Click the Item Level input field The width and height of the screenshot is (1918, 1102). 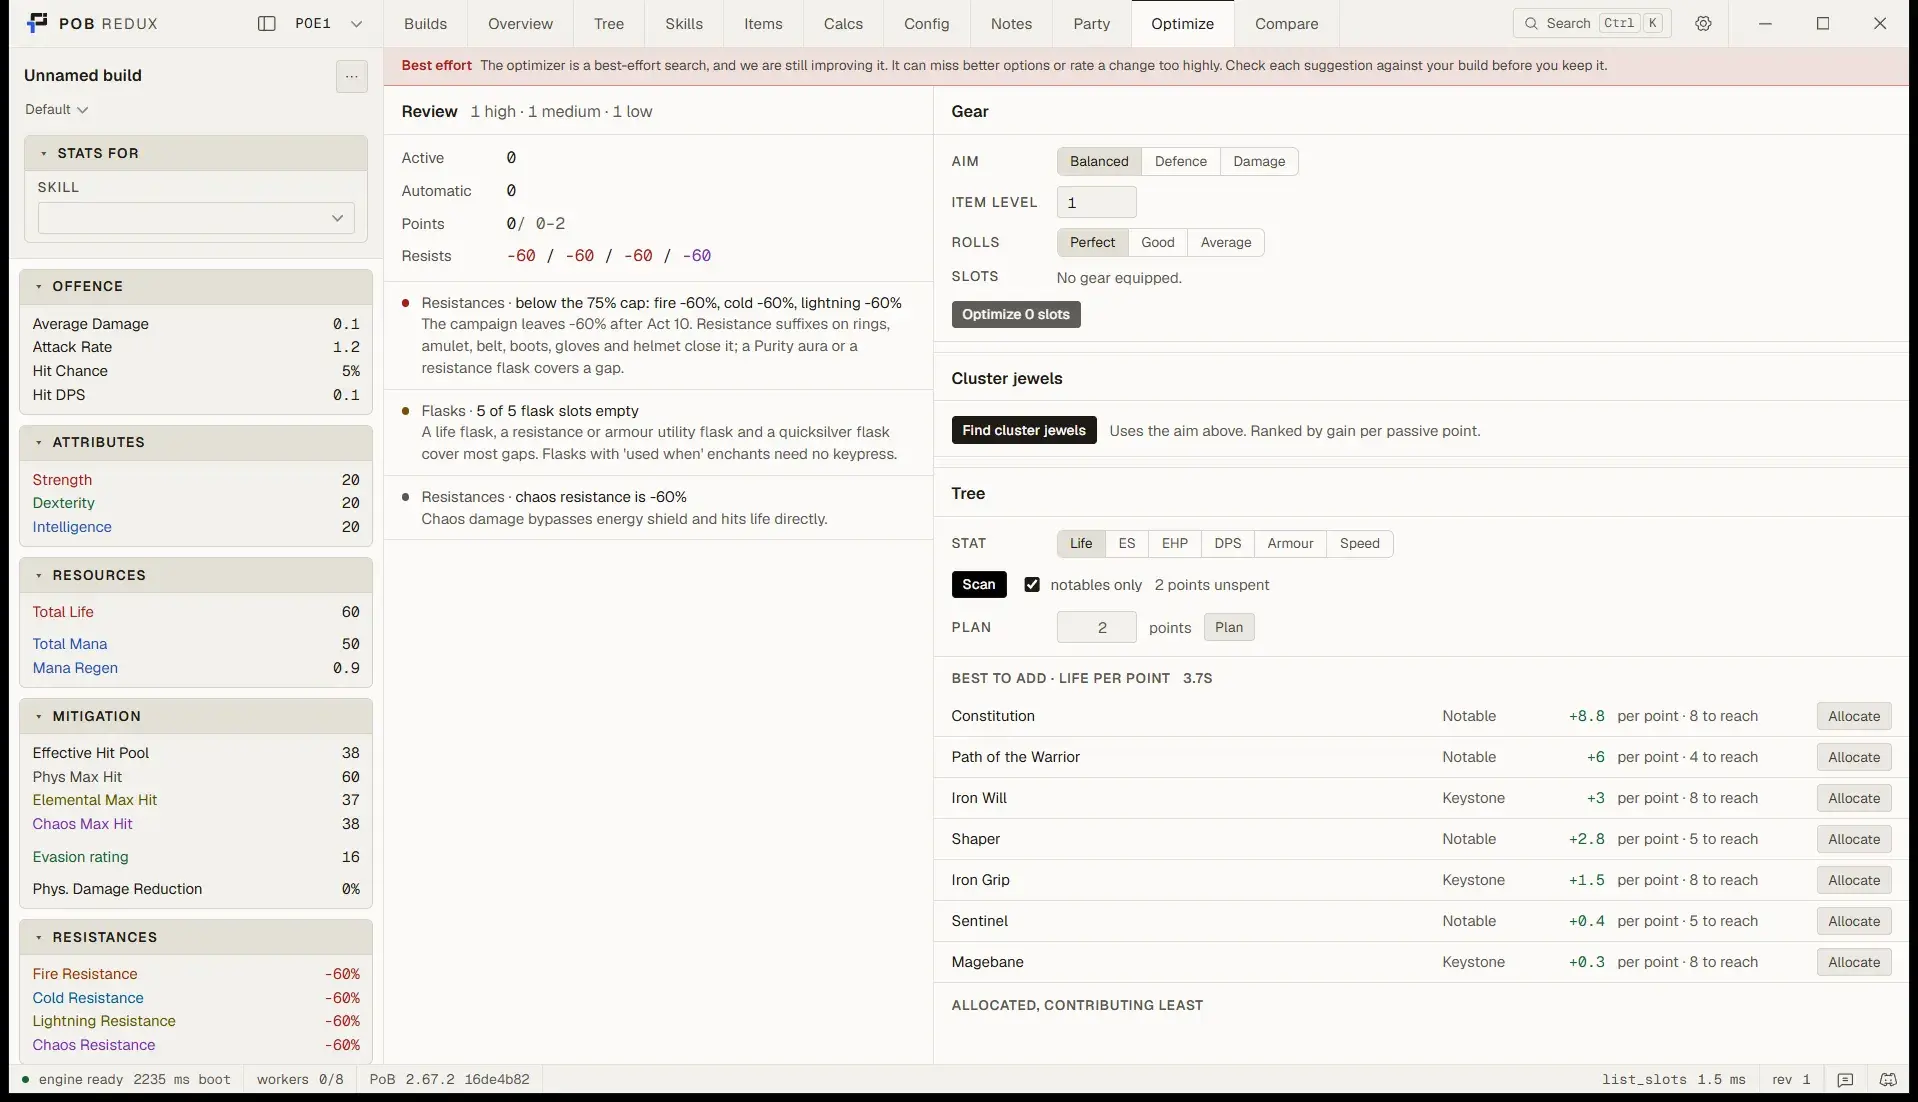click(1096, 202)
